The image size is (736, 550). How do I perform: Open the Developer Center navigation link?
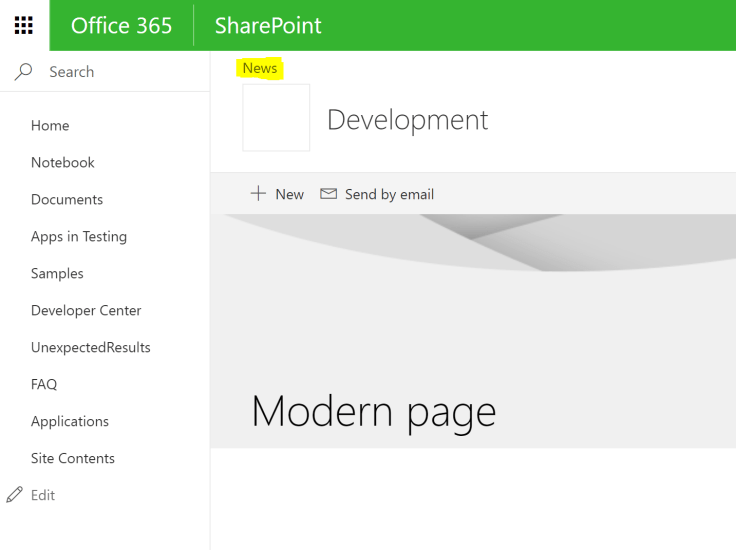(86, 311)
